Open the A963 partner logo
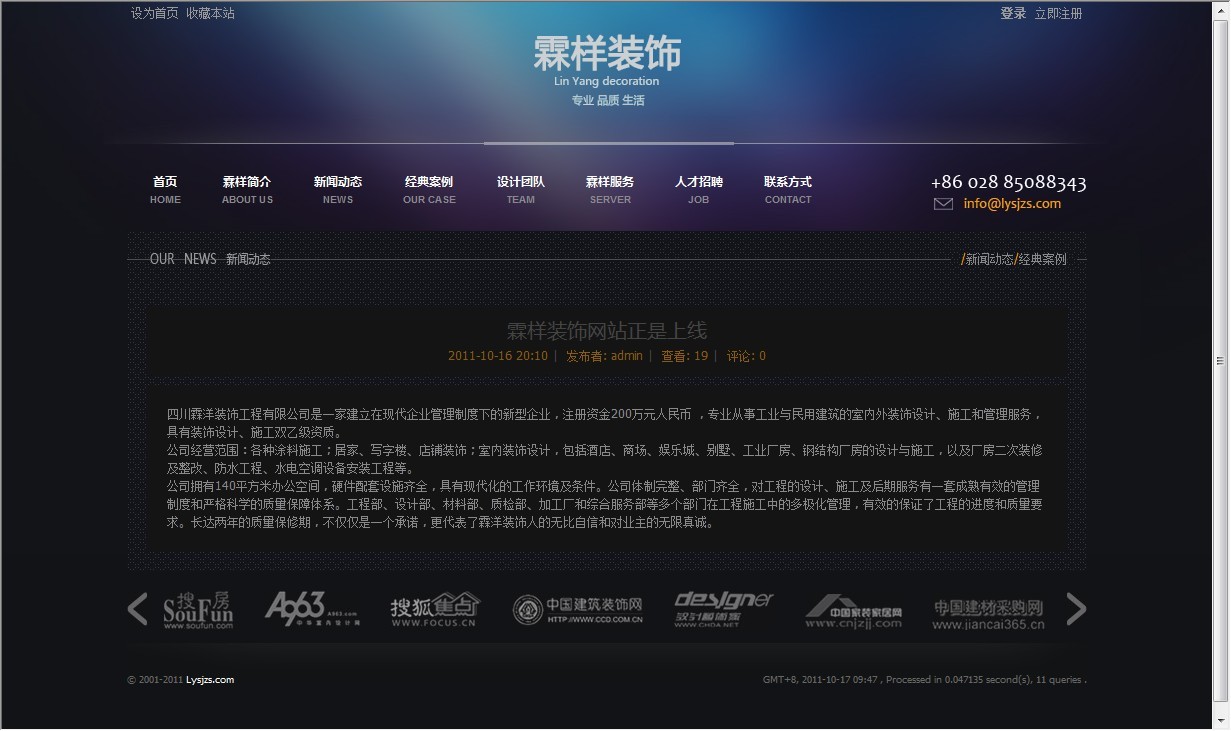Screen dimensions: 1231x731 tap(312, 609)
